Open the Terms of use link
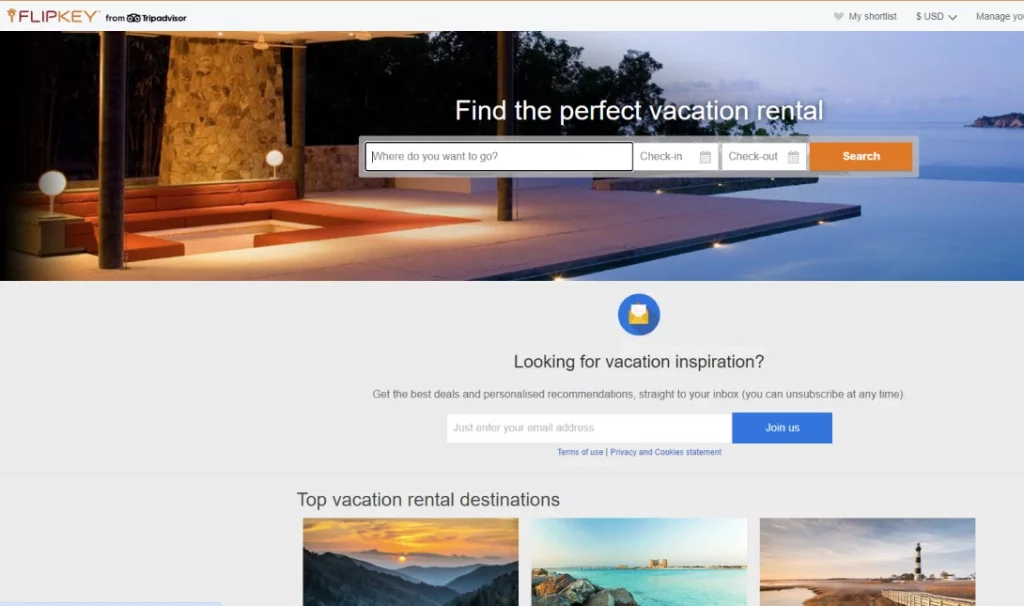The width and height of the screenshot is (1024, 606). (x=580, y=452)
